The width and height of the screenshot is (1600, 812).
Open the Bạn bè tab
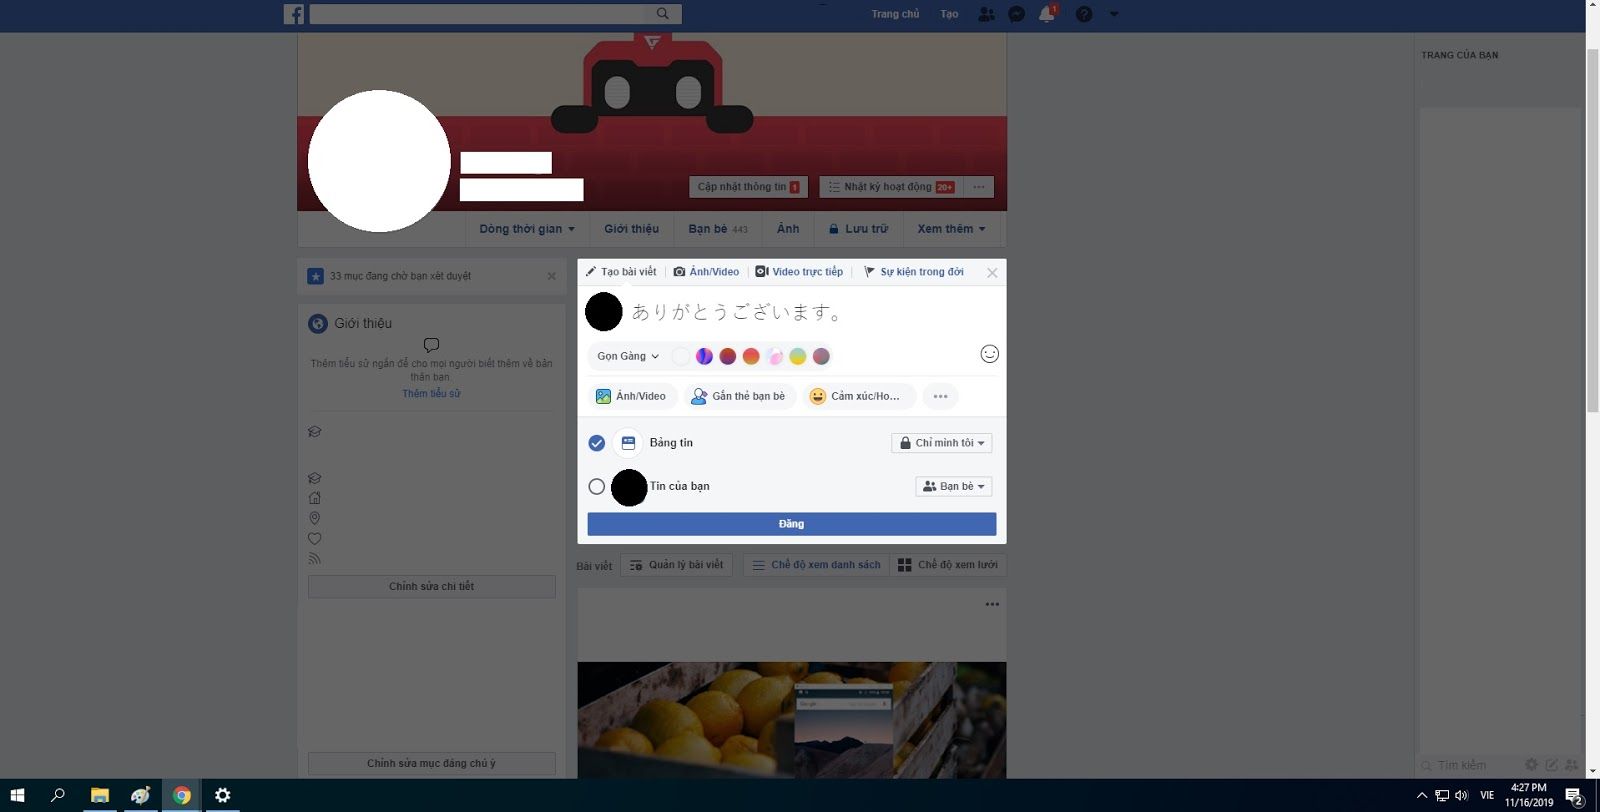718,229
